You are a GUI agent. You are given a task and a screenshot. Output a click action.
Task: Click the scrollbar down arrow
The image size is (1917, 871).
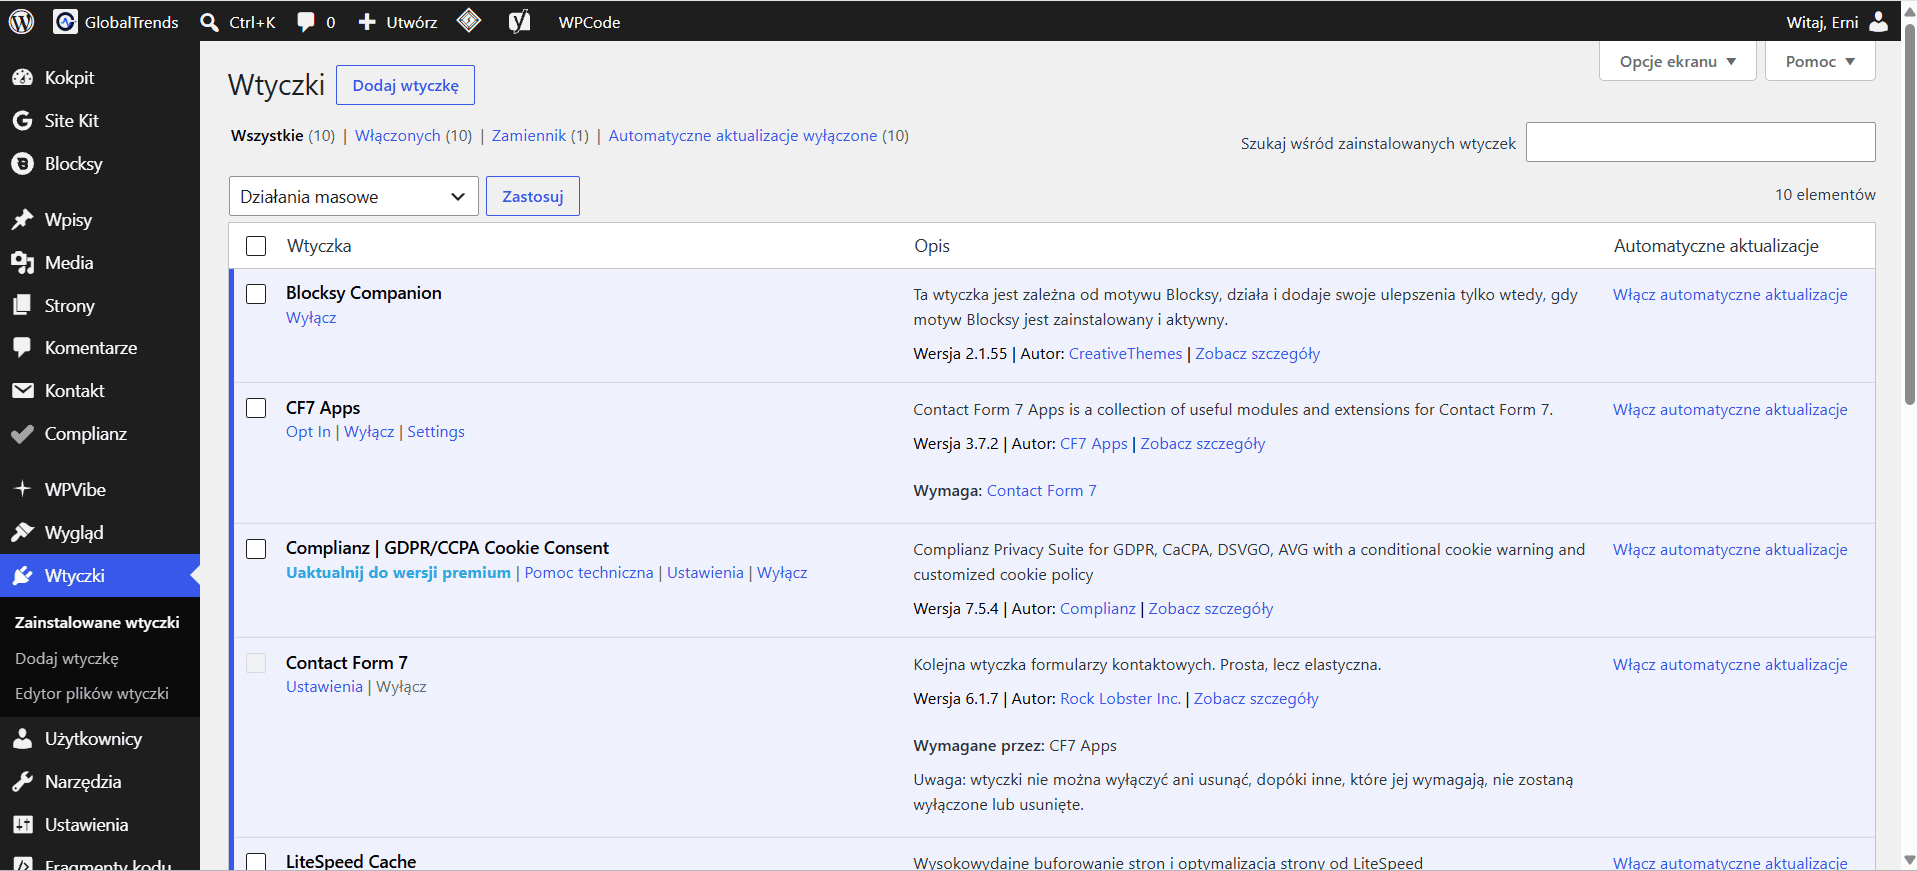[1909, 860]
